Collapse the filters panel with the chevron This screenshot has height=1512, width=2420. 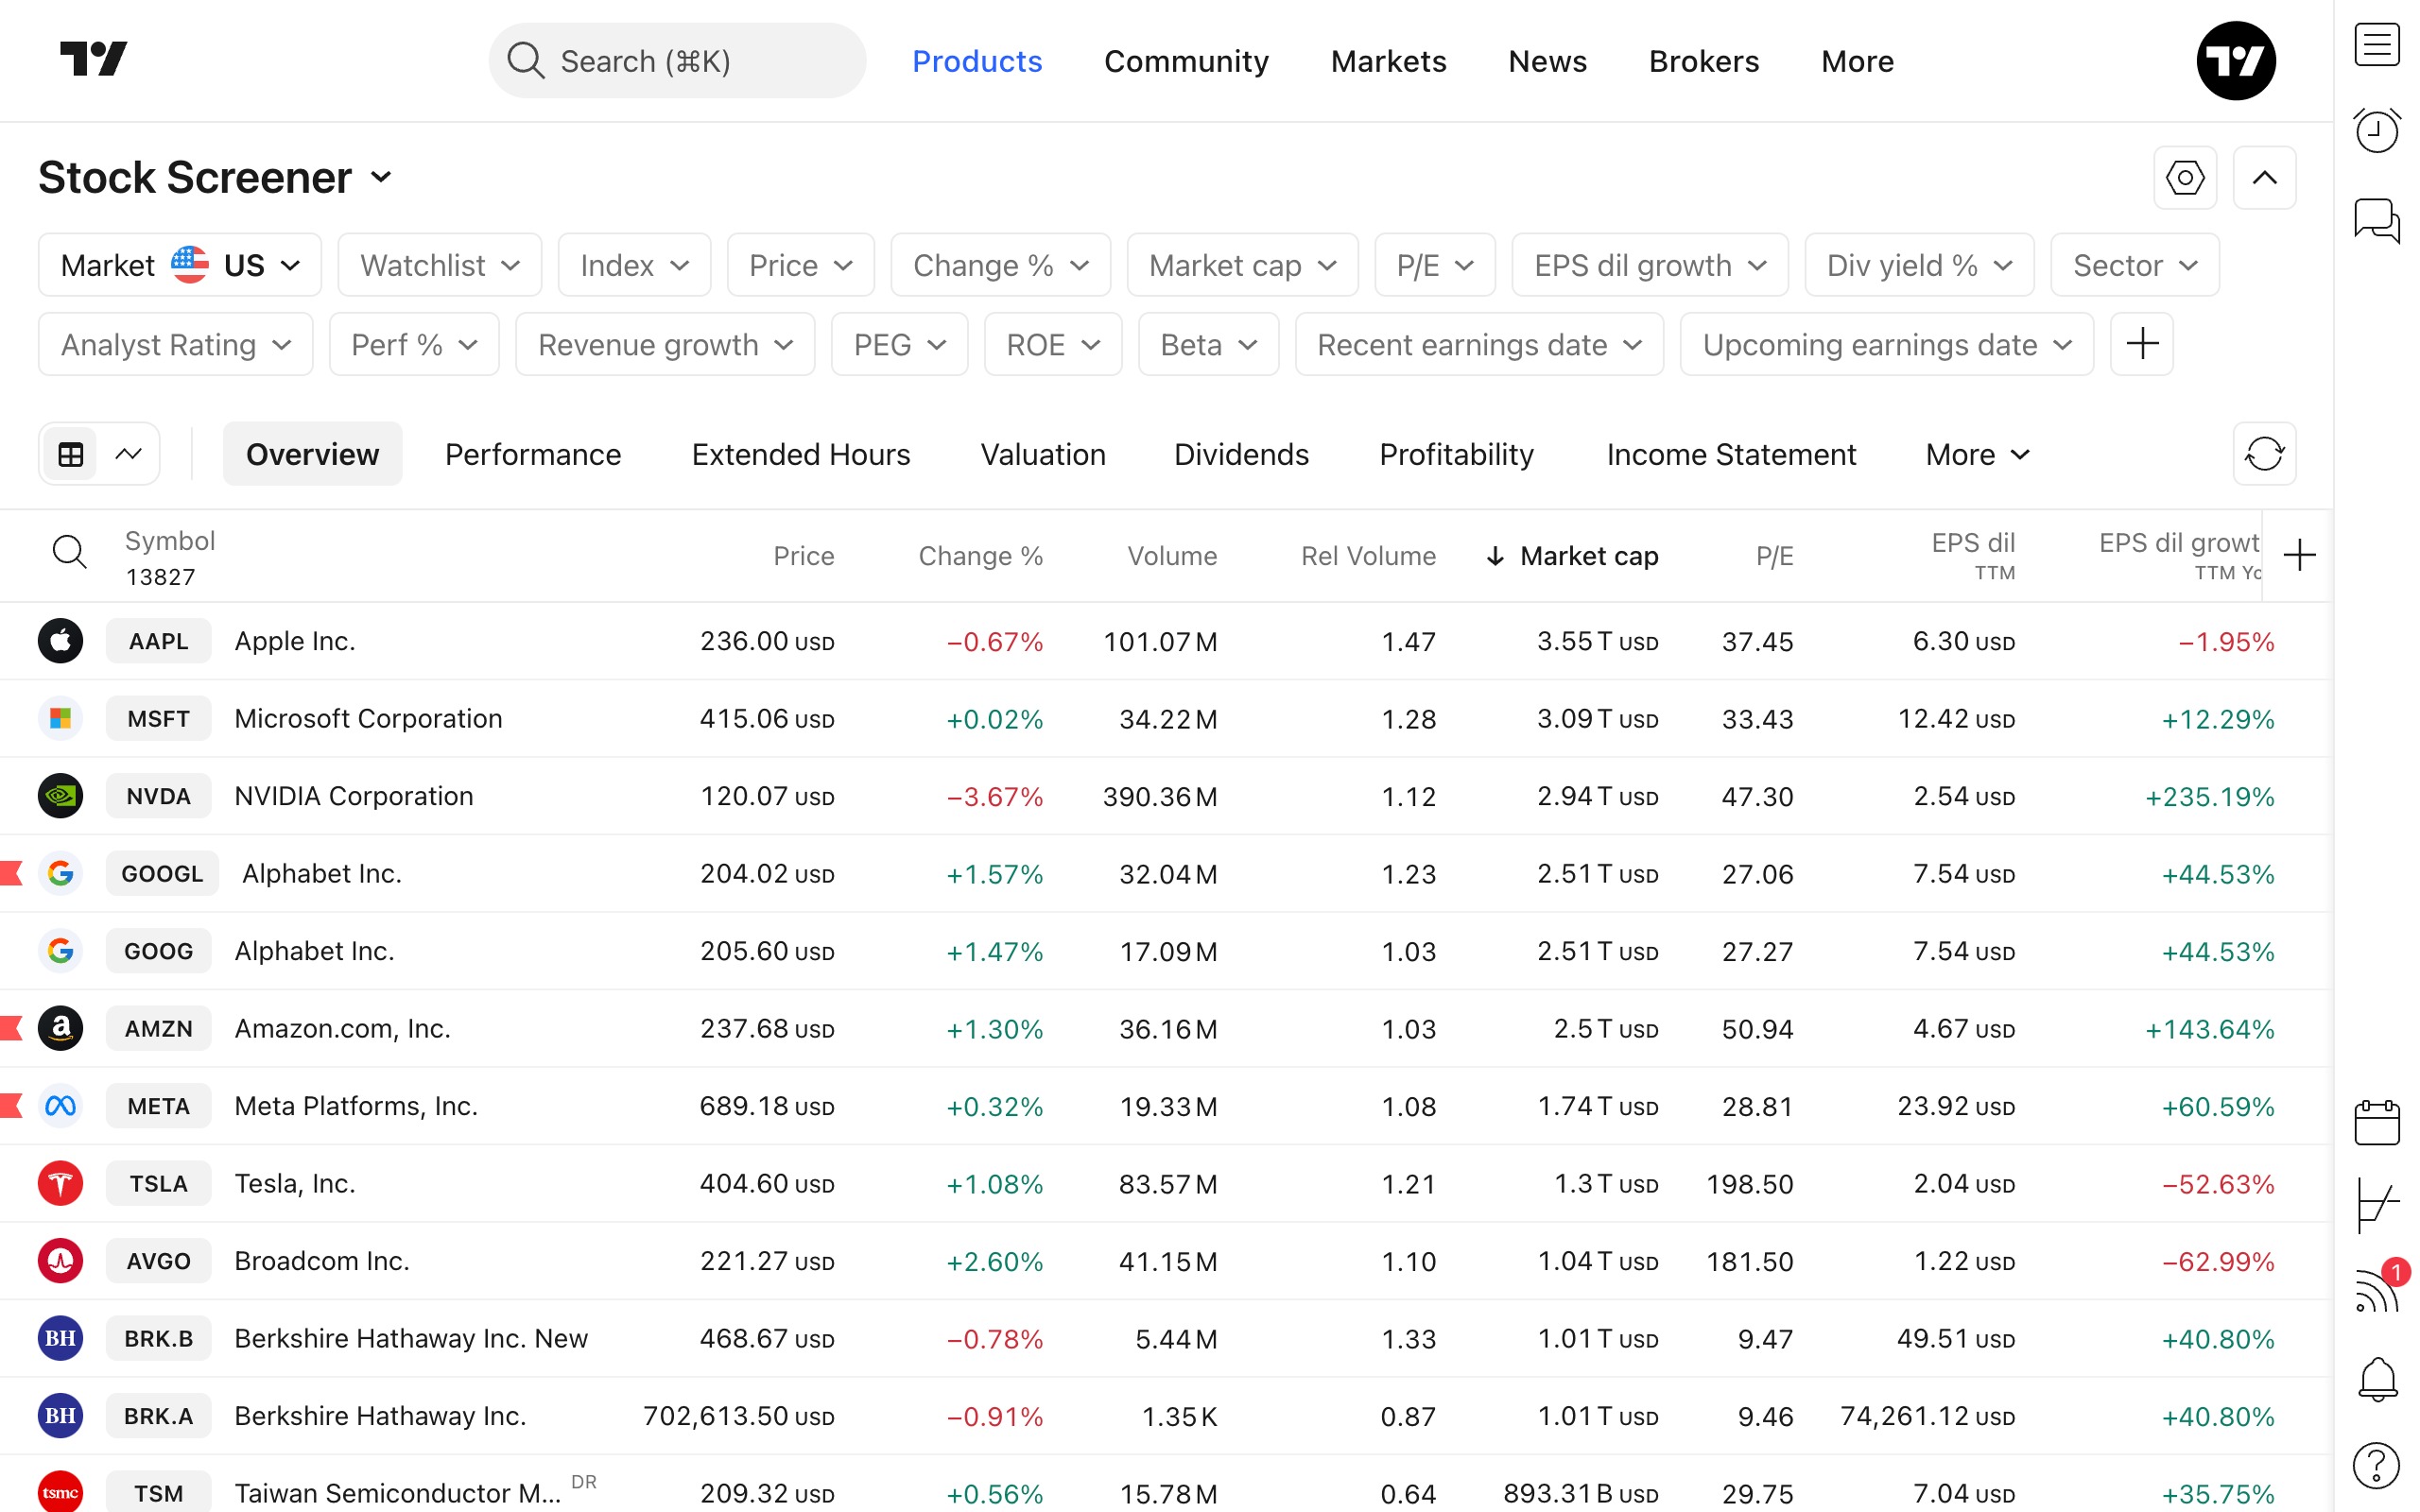(2263, 178)
